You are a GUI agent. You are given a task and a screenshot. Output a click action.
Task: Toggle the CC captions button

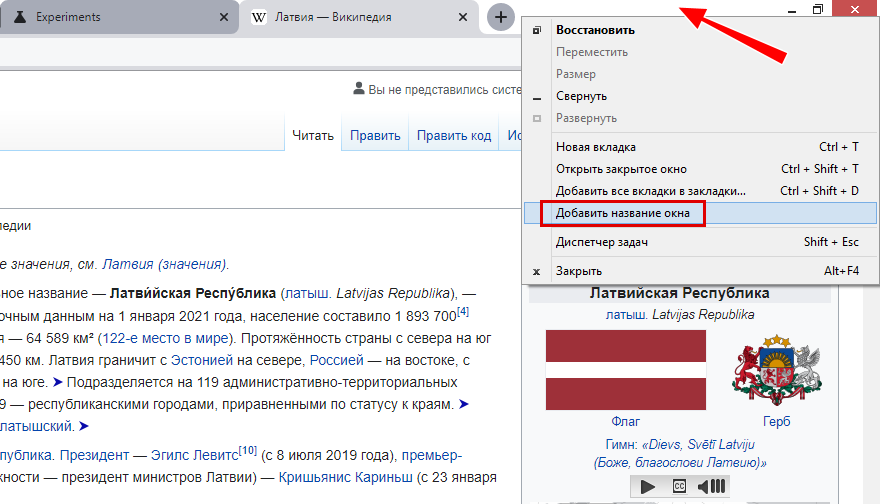tap(679, 486)
